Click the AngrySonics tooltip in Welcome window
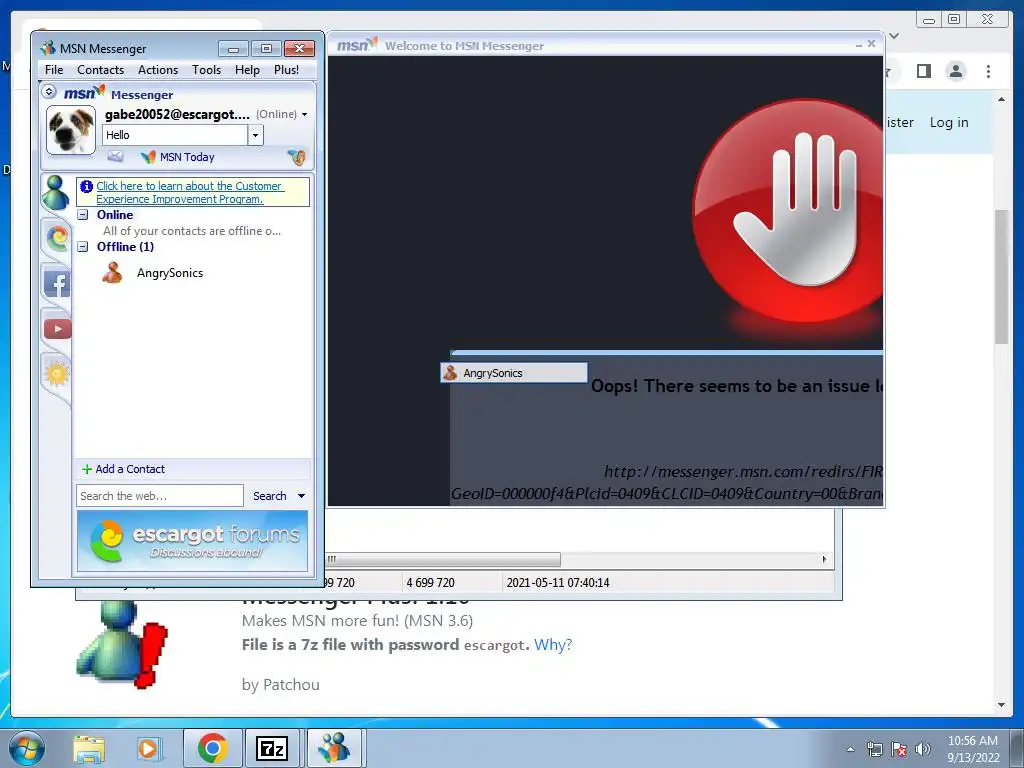 (x=514, y=373)
